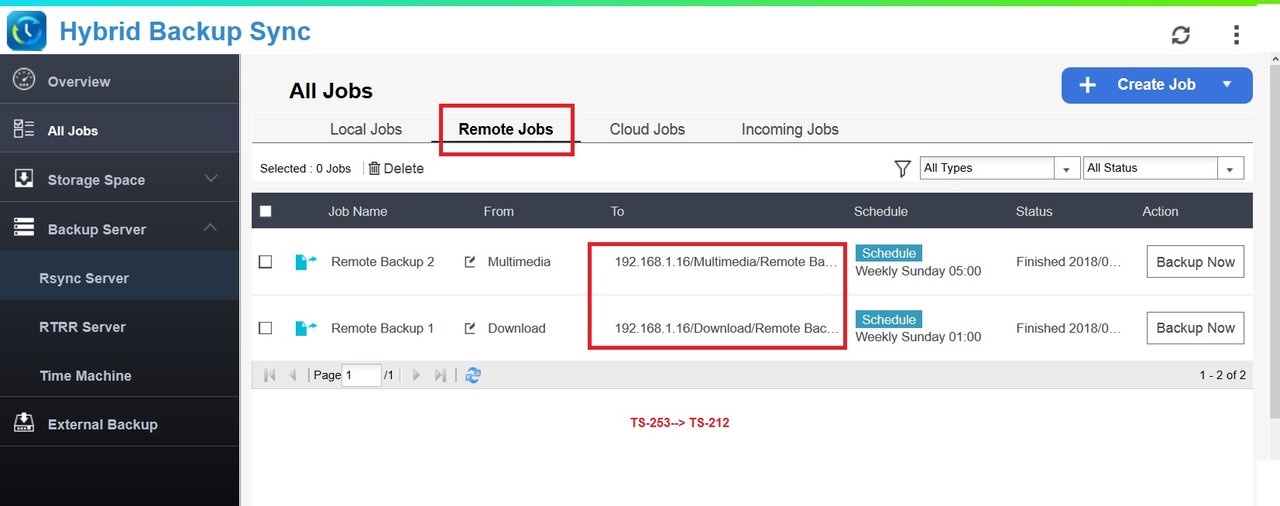
Task: Switch to the Local Jobs tab
Action: 366,129
